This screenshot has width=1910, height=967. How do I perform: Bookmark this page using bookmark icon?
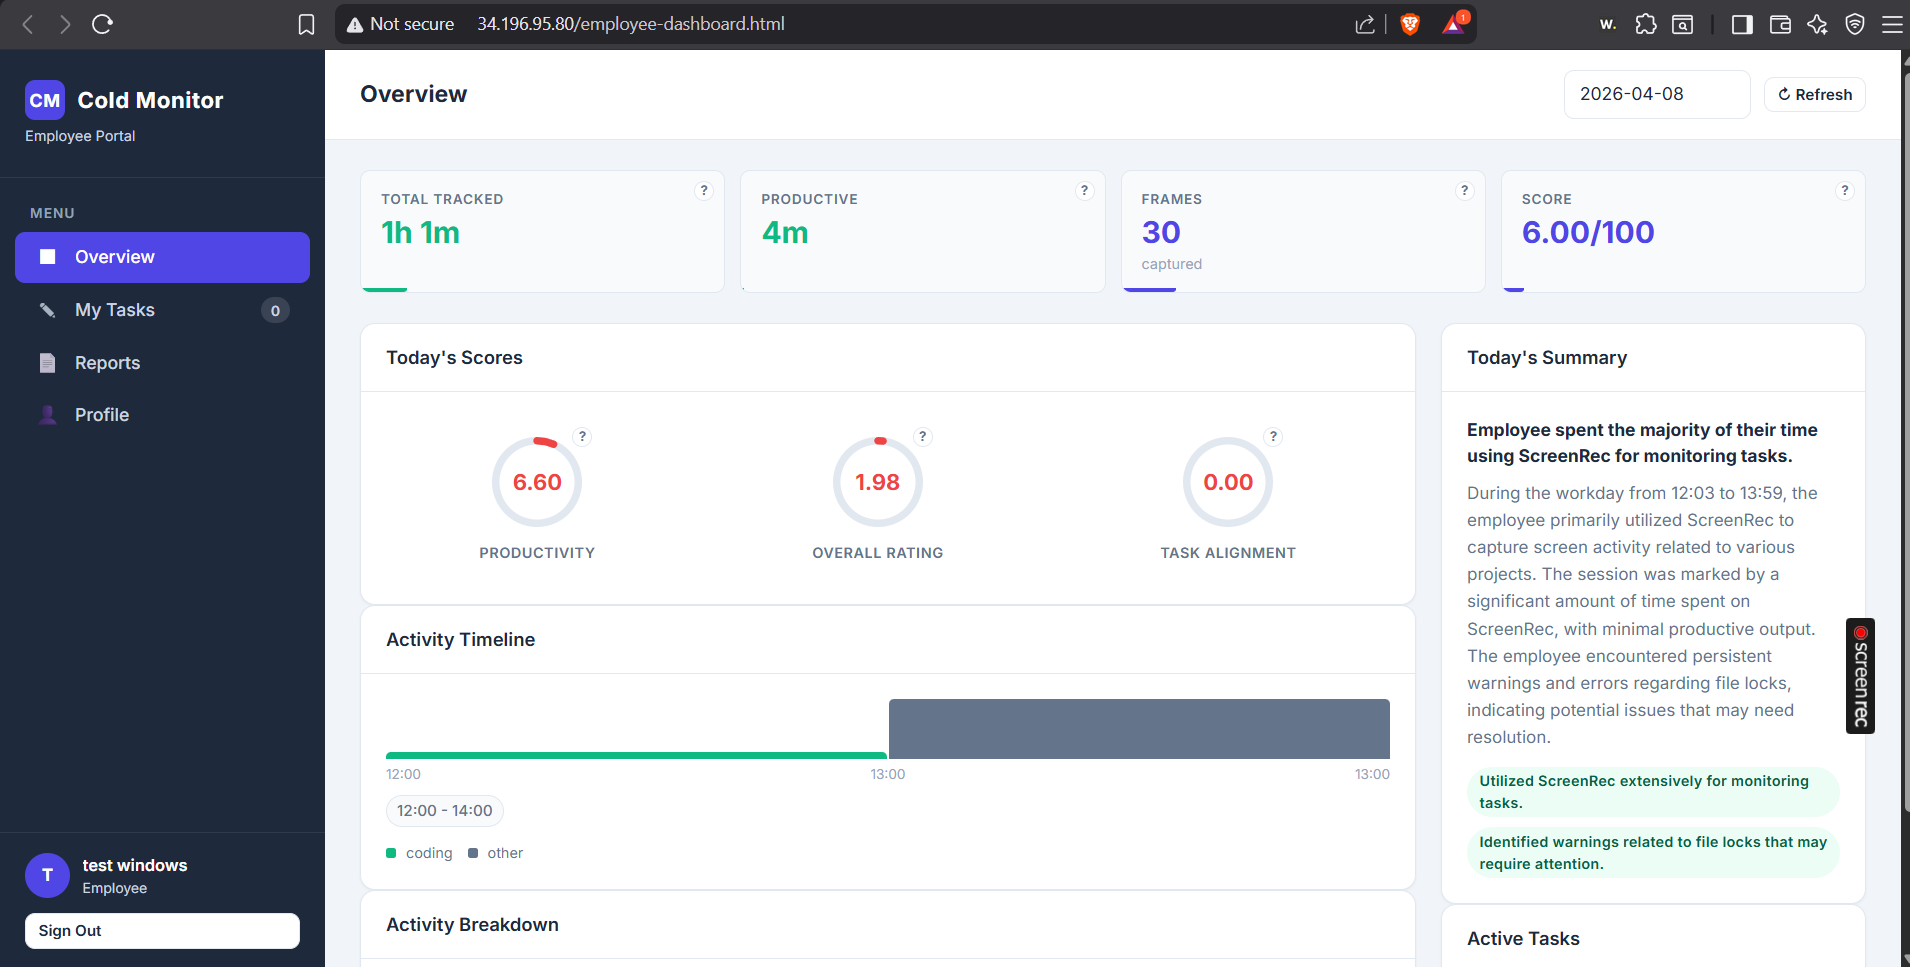click(307, 24)
